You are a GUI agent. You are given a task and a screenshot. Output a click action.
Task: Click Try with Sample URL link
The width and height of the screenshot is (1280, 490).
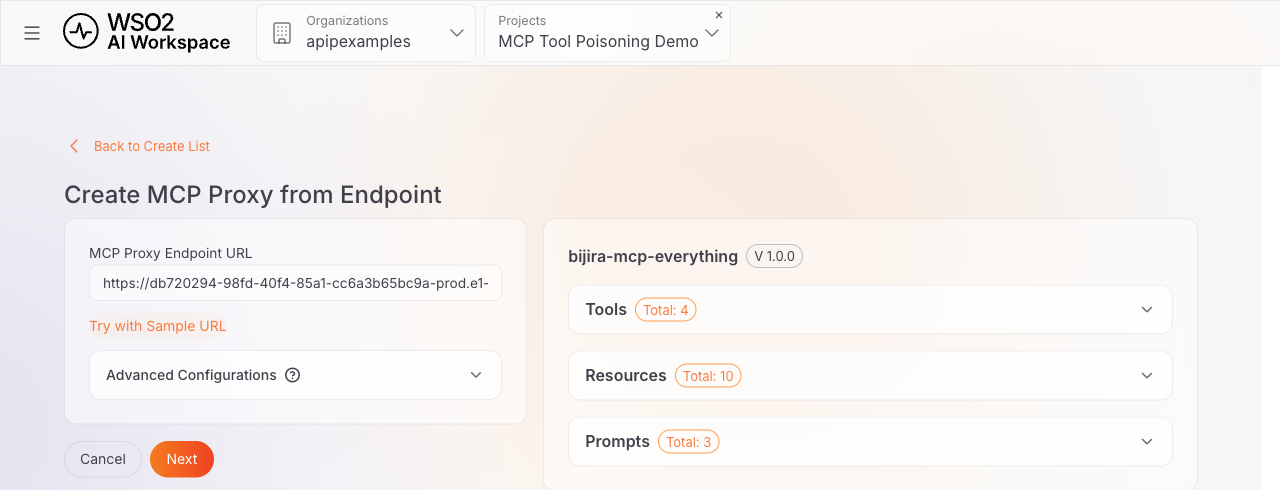pos(158,326)
